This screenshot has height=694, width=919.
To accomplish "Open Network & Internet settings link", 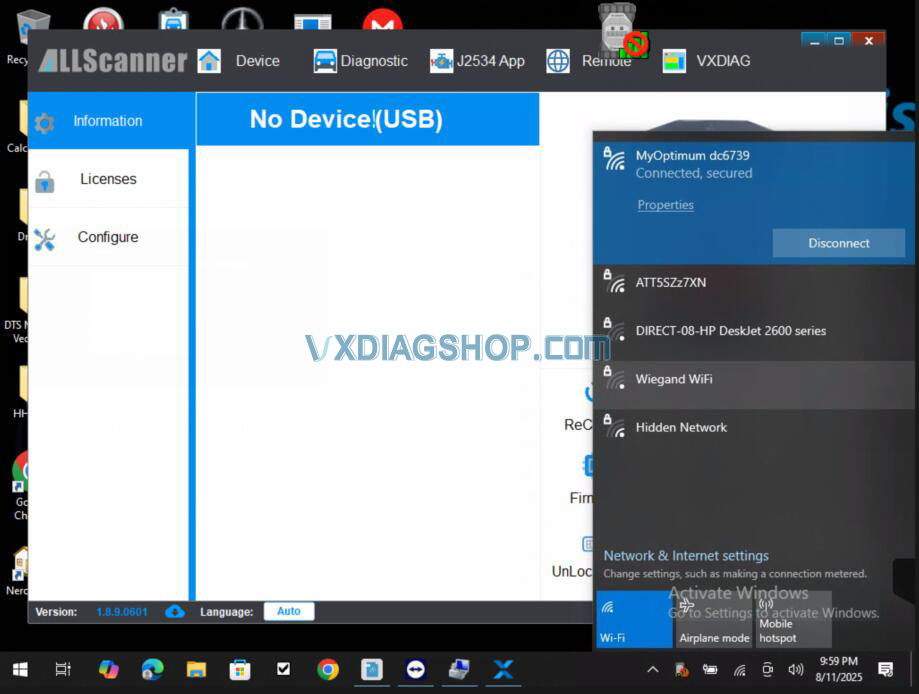I will (686, 555).
